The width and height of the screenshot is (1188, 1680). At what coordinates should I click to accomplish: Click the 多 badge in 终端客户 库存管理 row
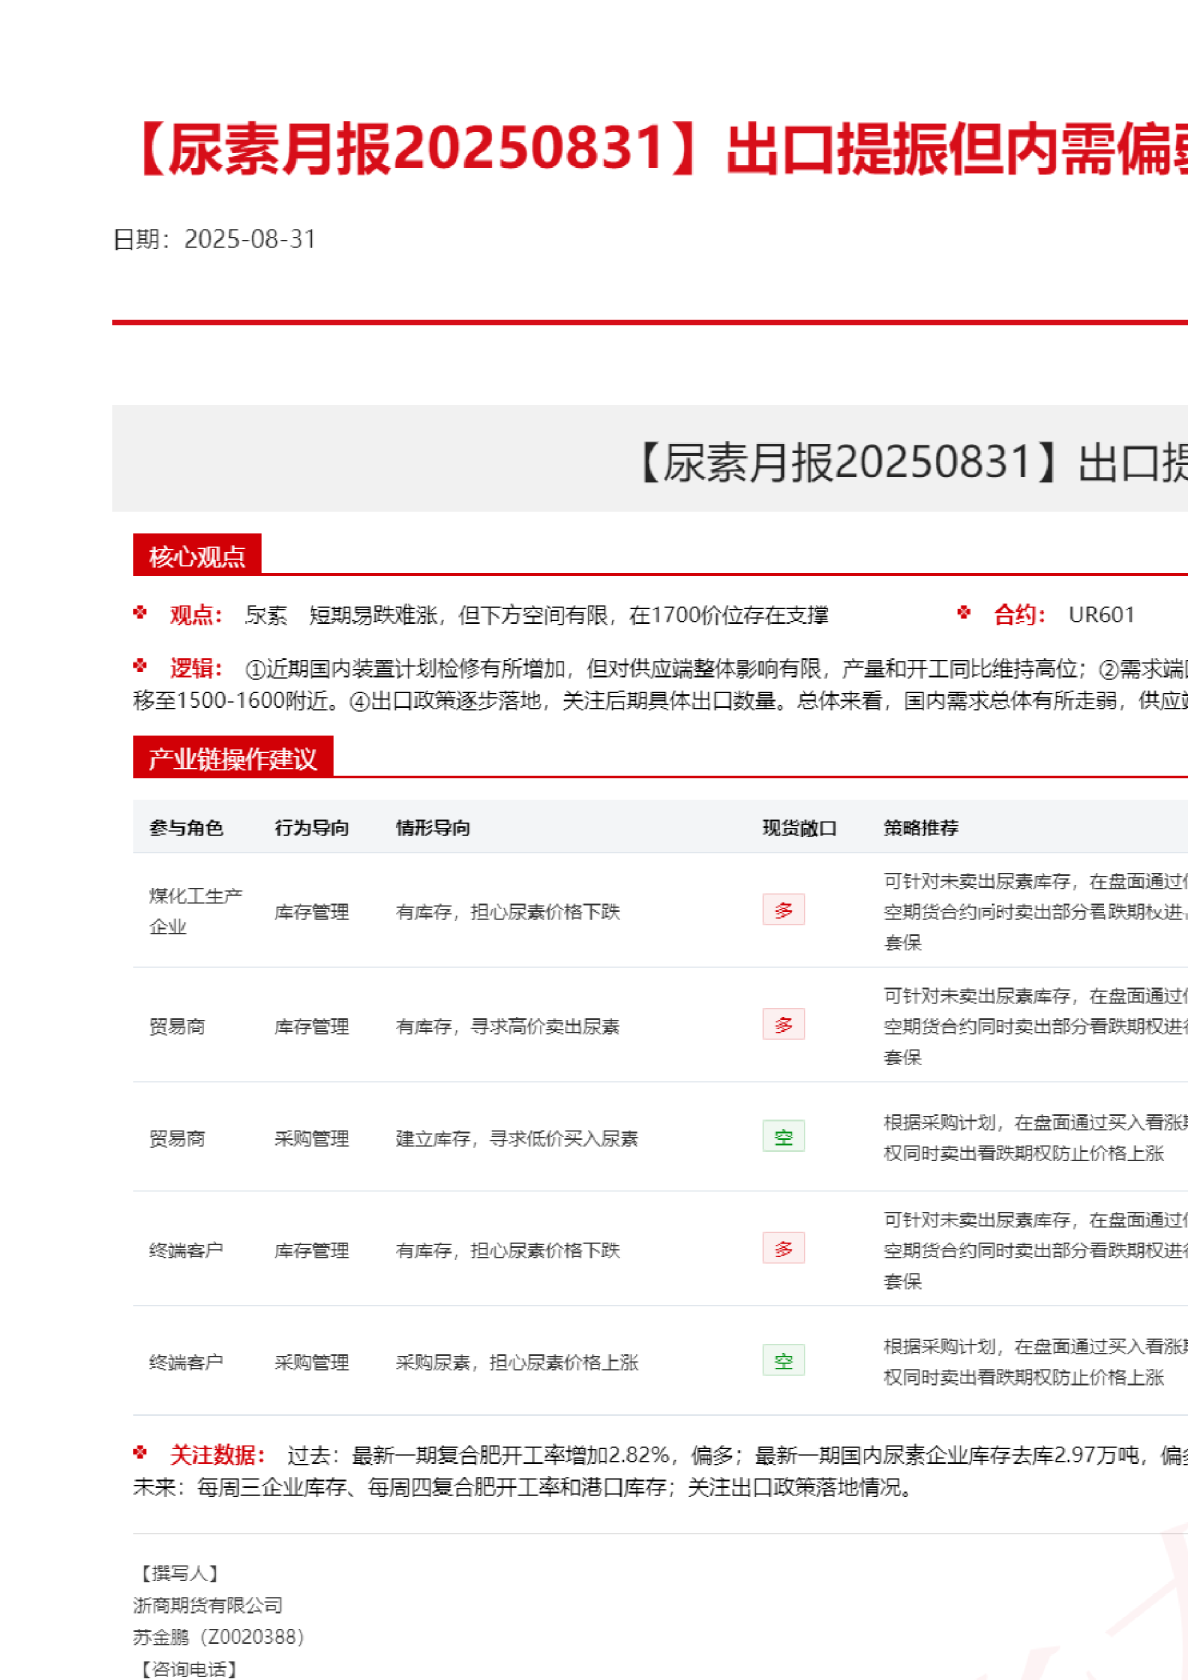[783, 1249]
